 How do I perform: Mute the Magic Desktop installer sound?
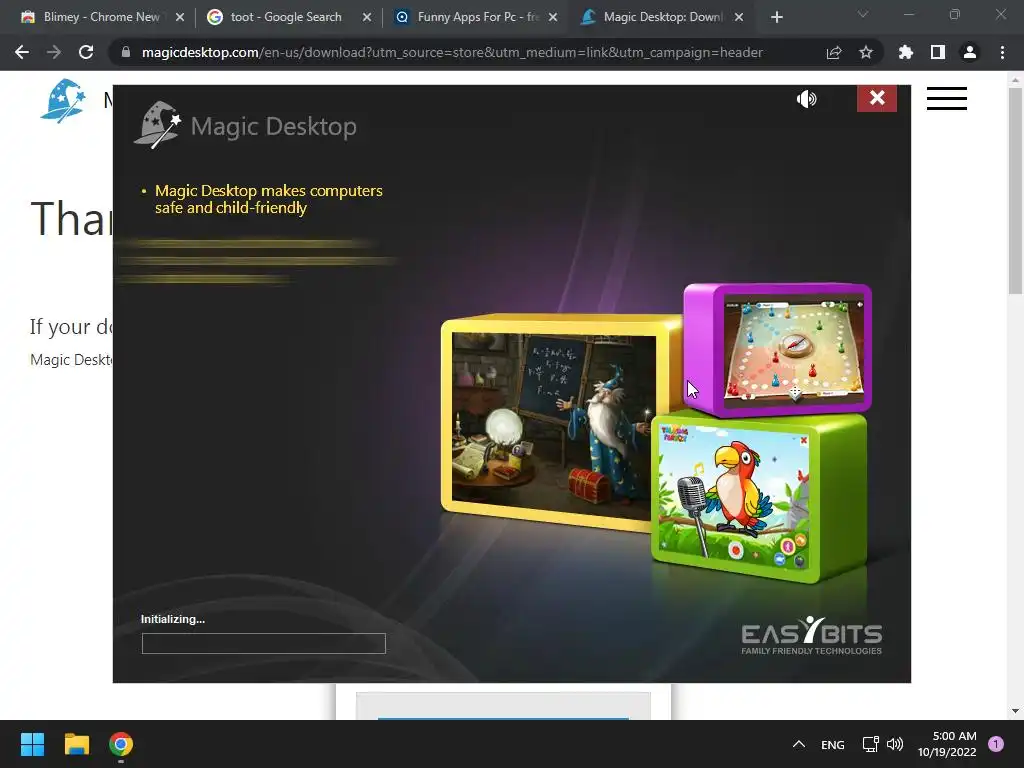point(807,99)
